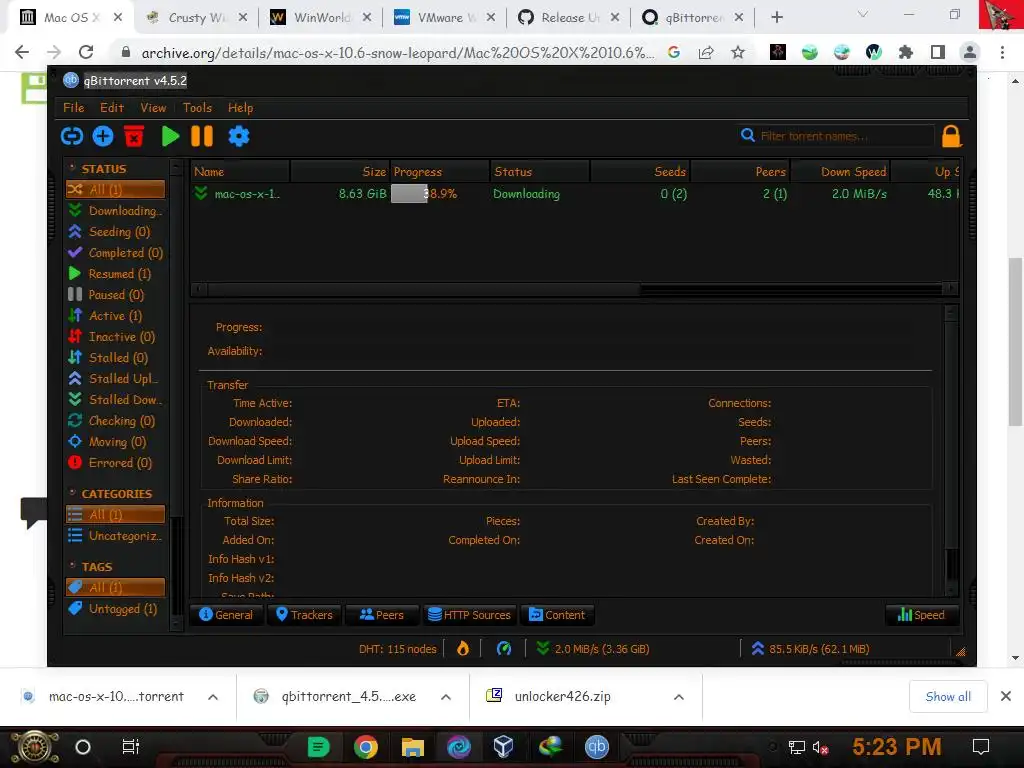Open the Trackers properties tab

(x=304, y=615)
